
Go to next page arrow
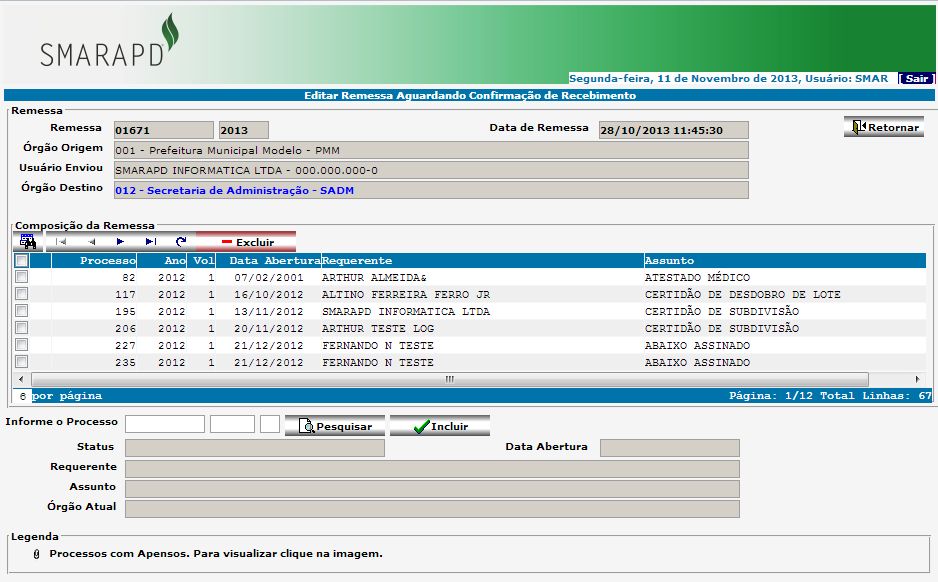click(120, 242)
